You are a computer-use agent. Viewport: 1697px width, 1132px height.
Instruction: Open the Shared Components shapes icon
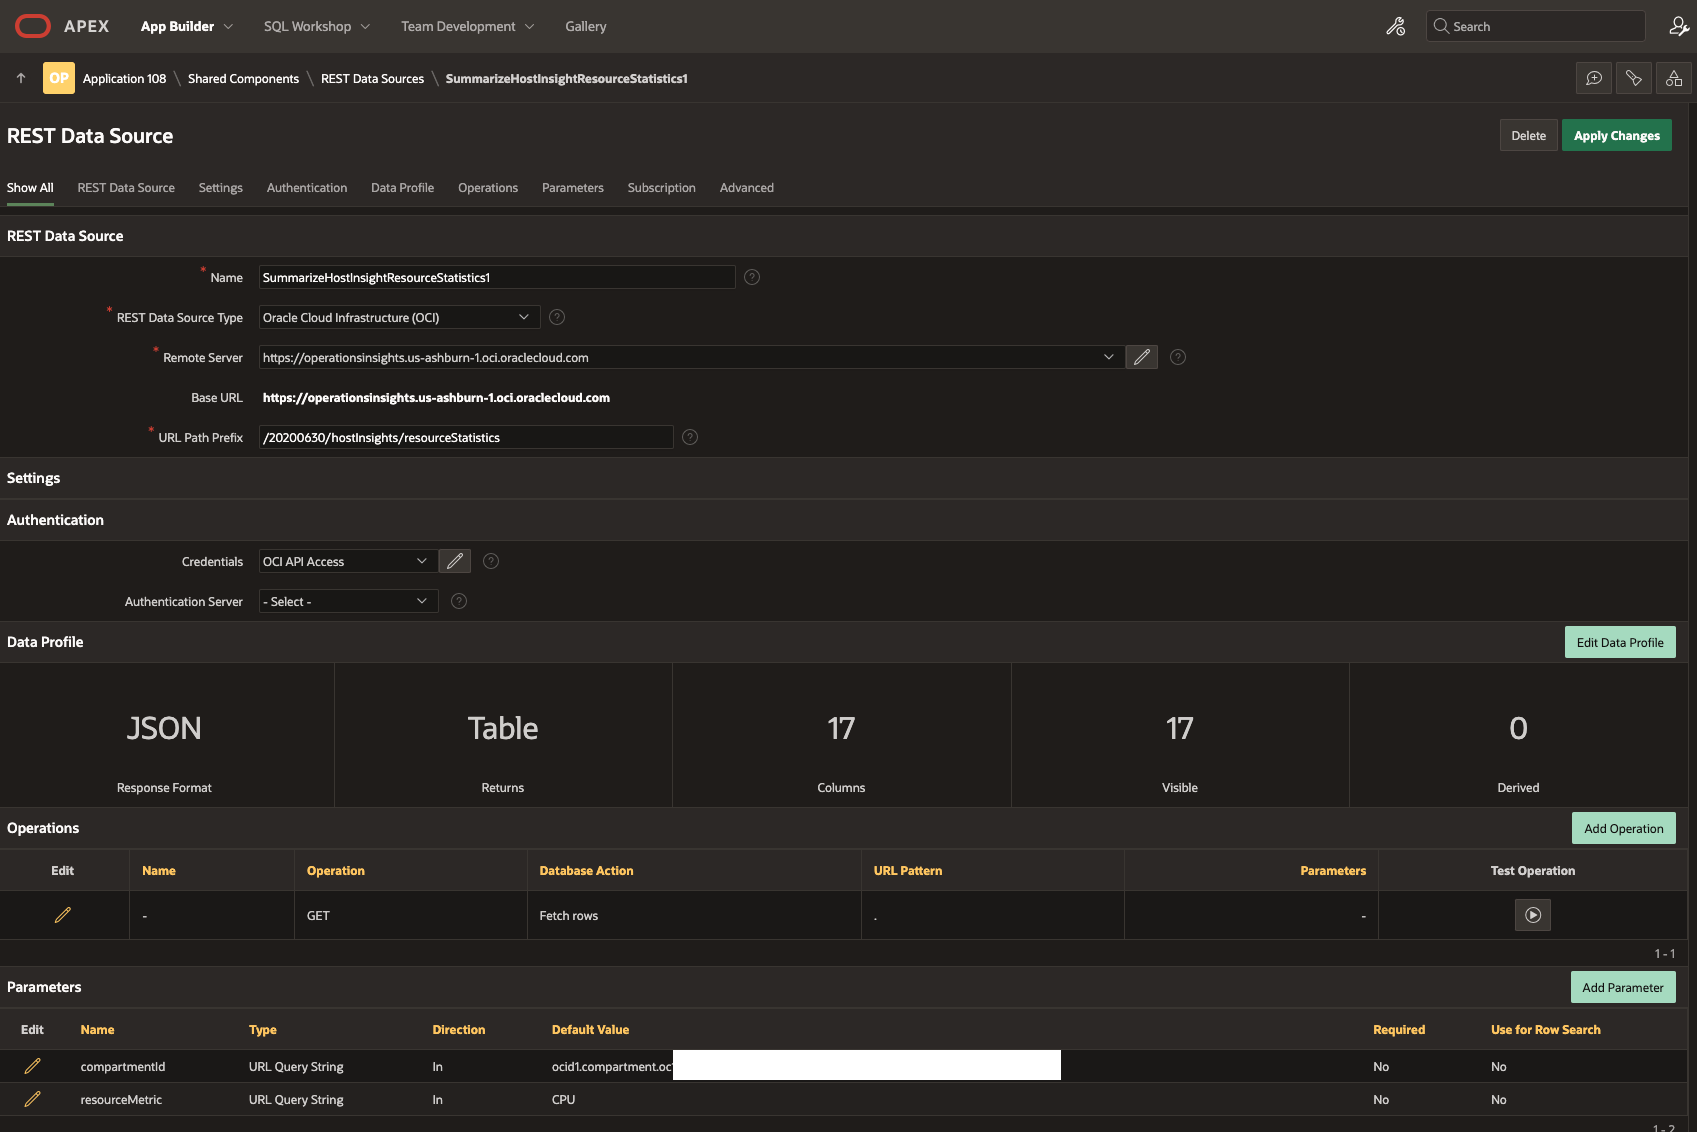pos(1674,78)
